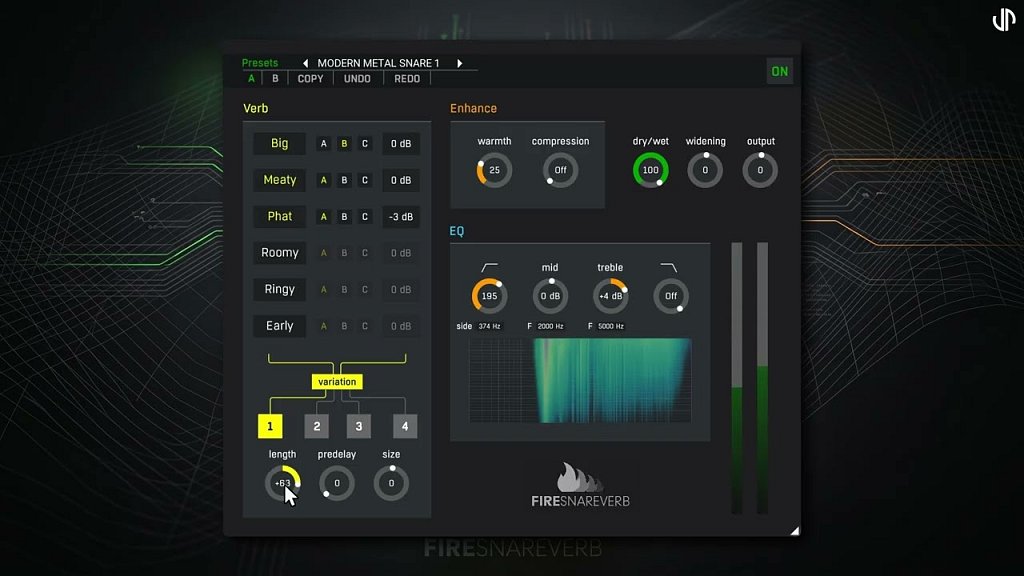Open the MODERN METAL SNARE 1 preset name list
Viewport: 1024px width, 576px height.
pos(378,63)
